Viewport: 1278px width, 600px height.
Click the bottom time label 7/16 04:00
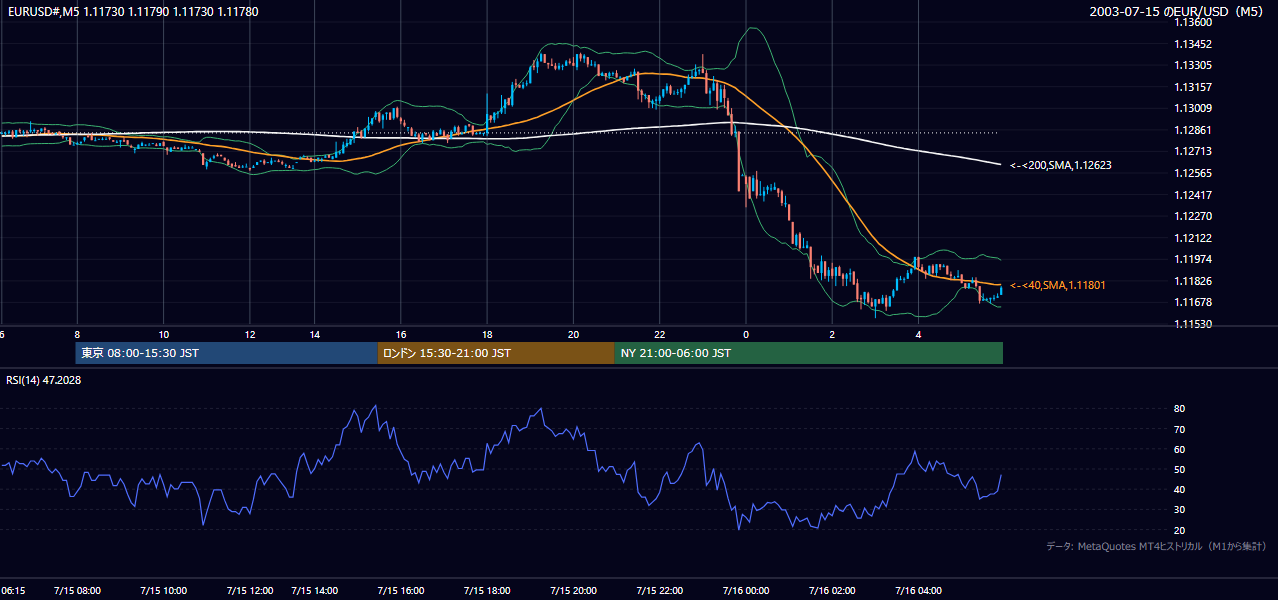tap(918, 591)
